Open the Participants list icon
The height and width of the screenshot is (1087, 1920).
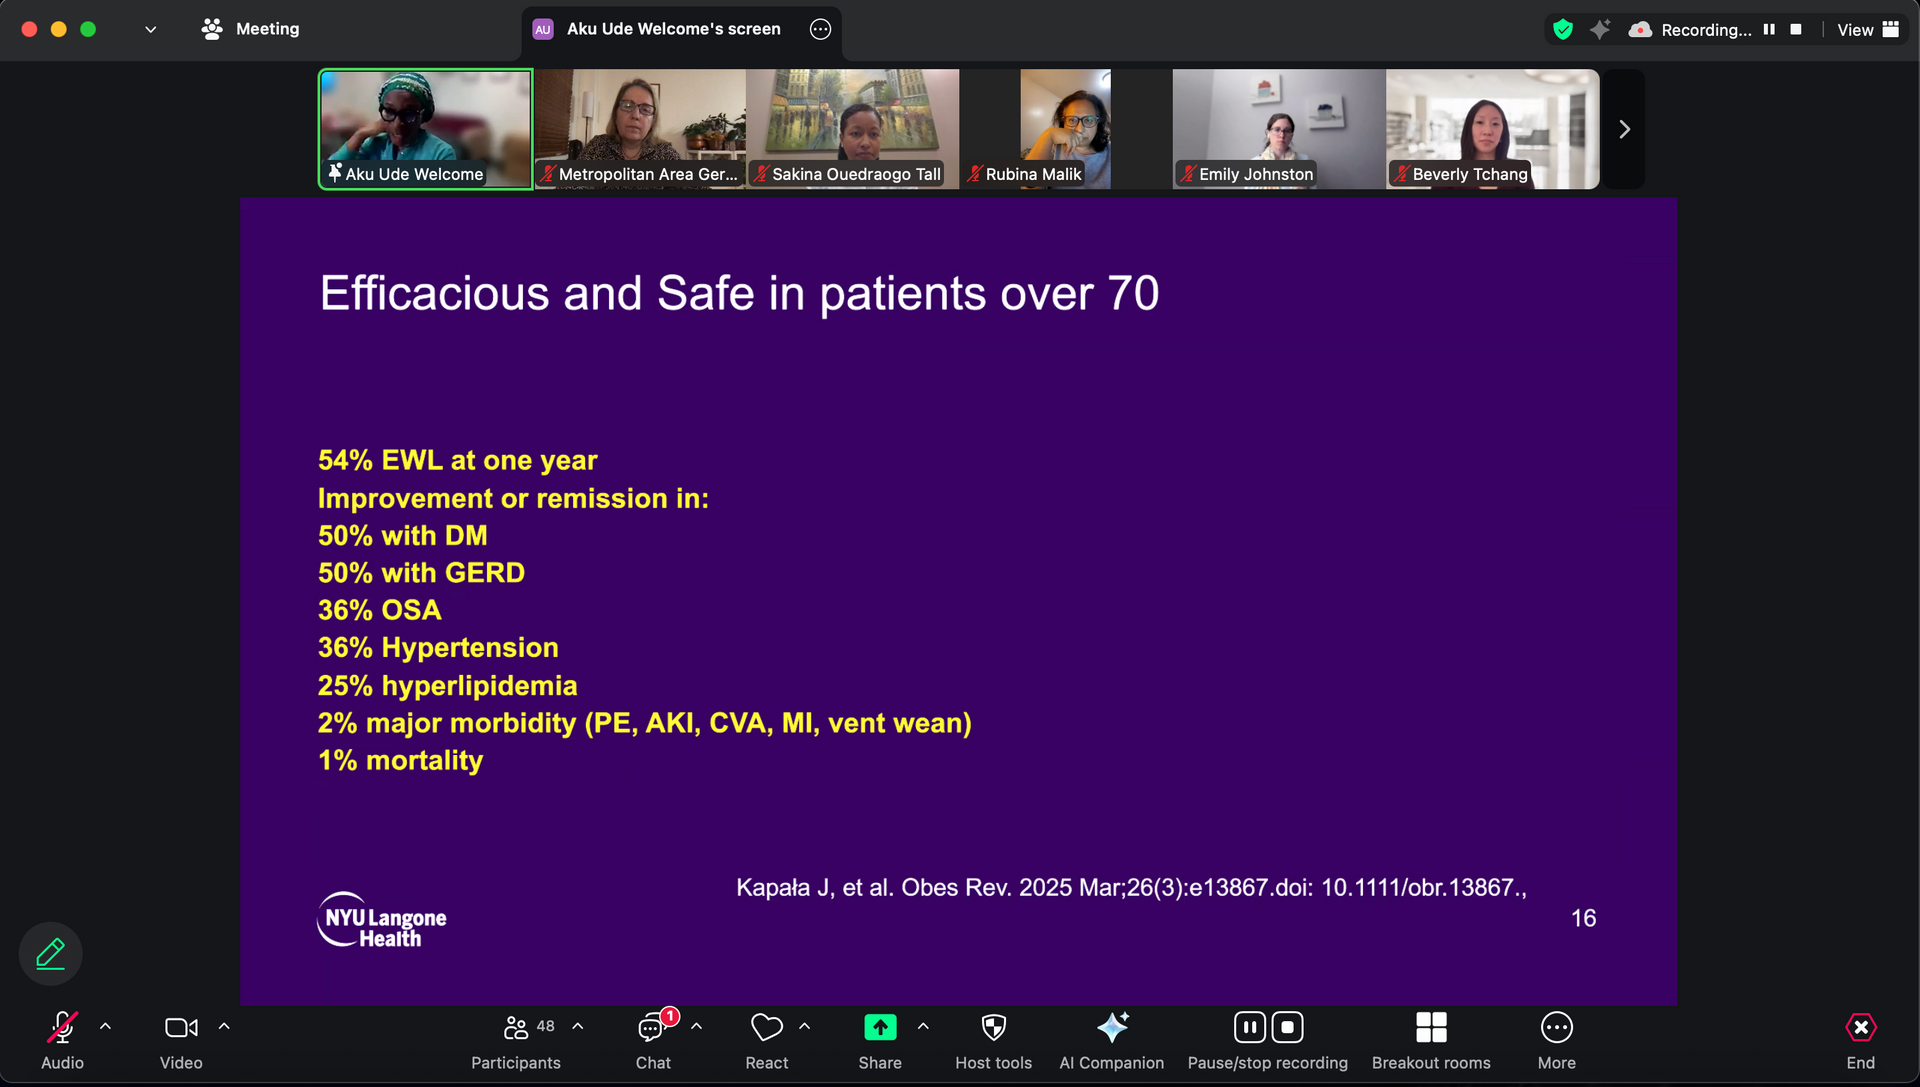pos(516,1028)
